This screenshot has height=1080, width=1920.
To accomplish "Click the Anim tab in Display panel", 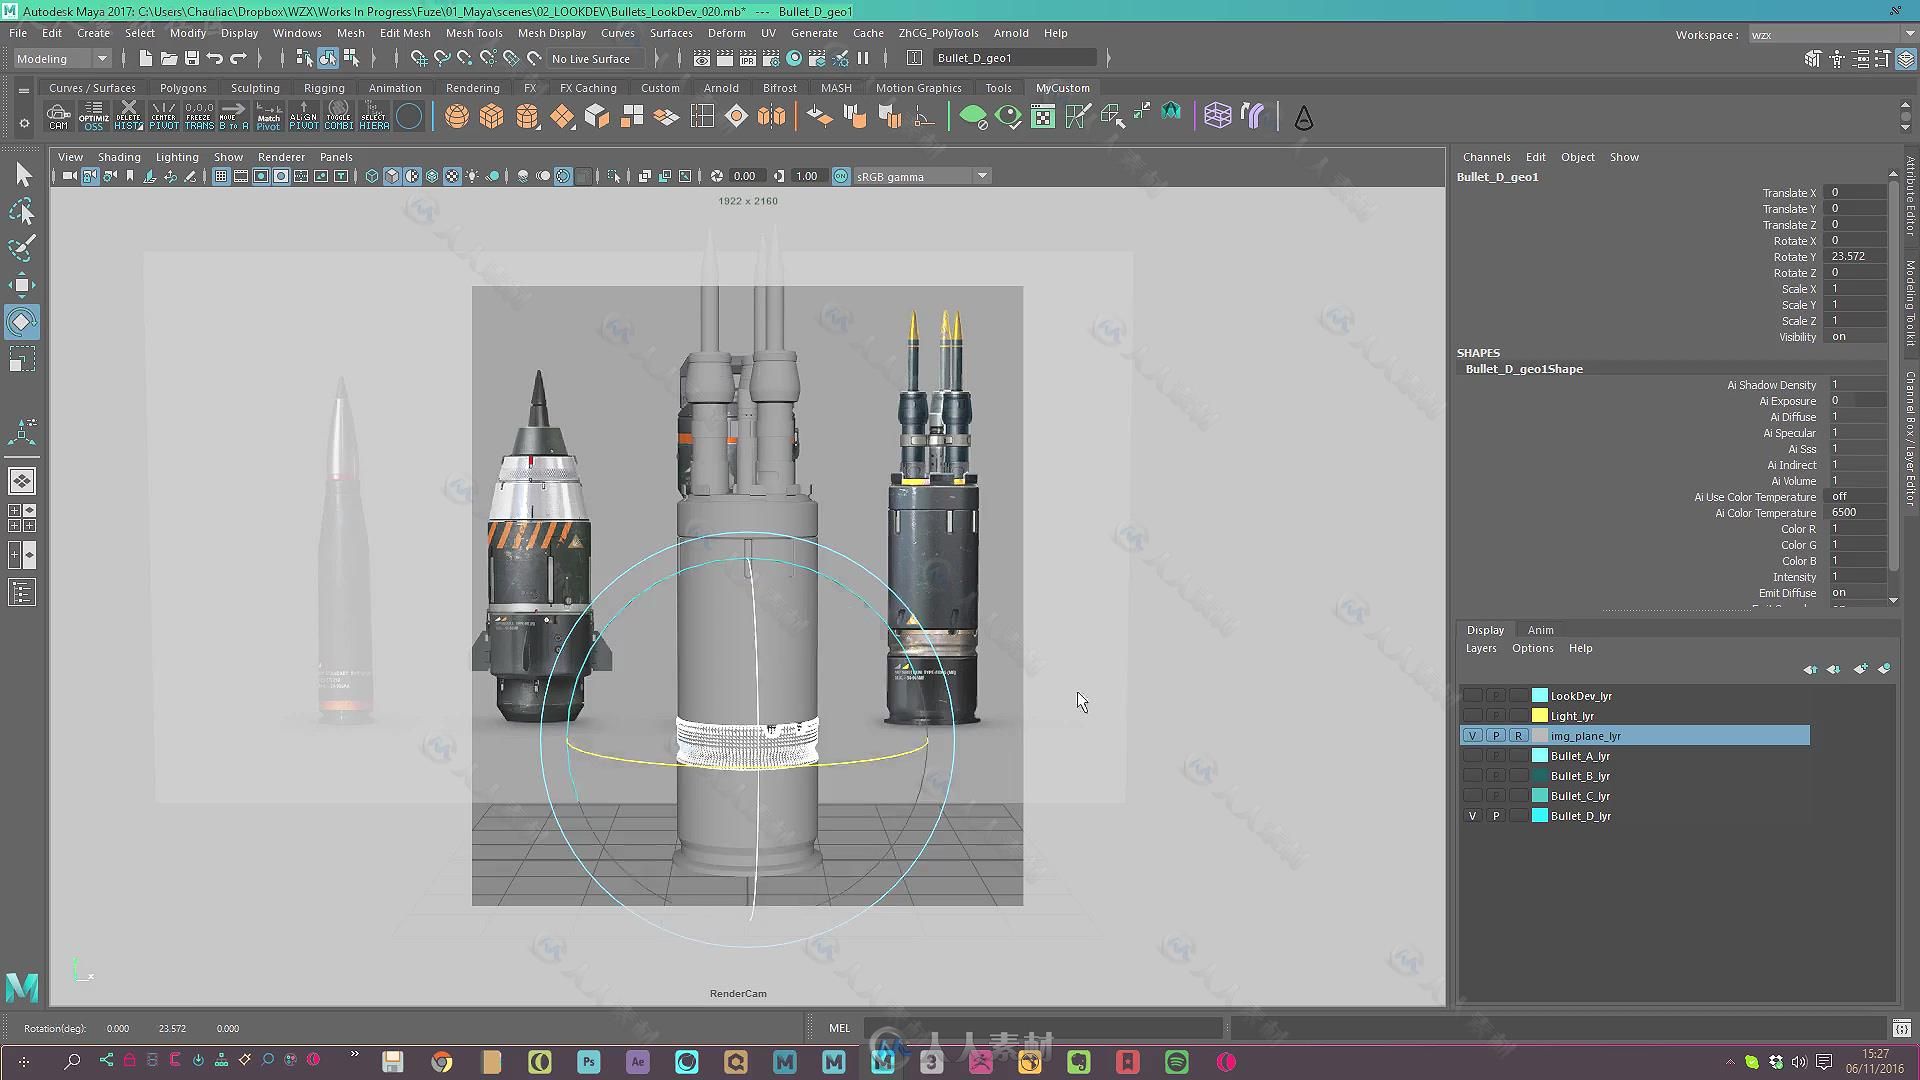I will [1540, 629].
